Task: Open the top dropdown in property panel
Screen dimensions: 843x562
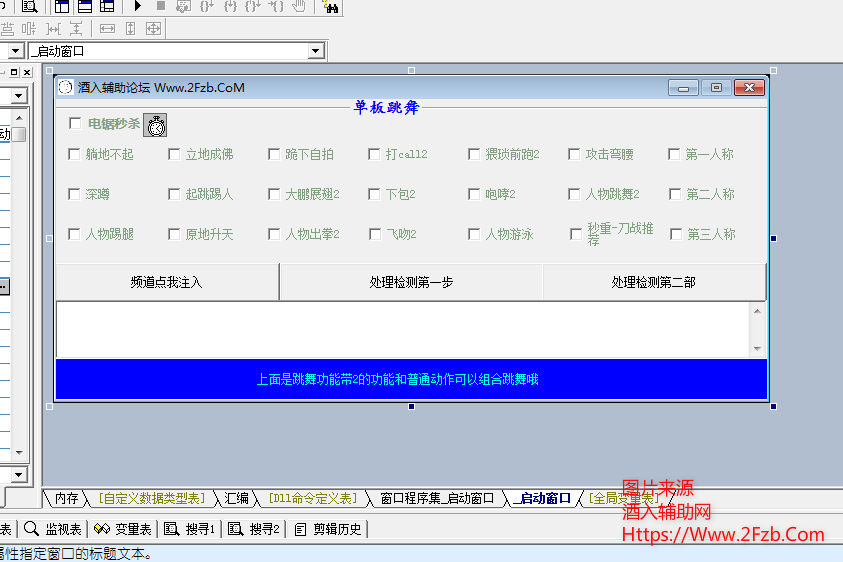Action: (x=19, y=96)
